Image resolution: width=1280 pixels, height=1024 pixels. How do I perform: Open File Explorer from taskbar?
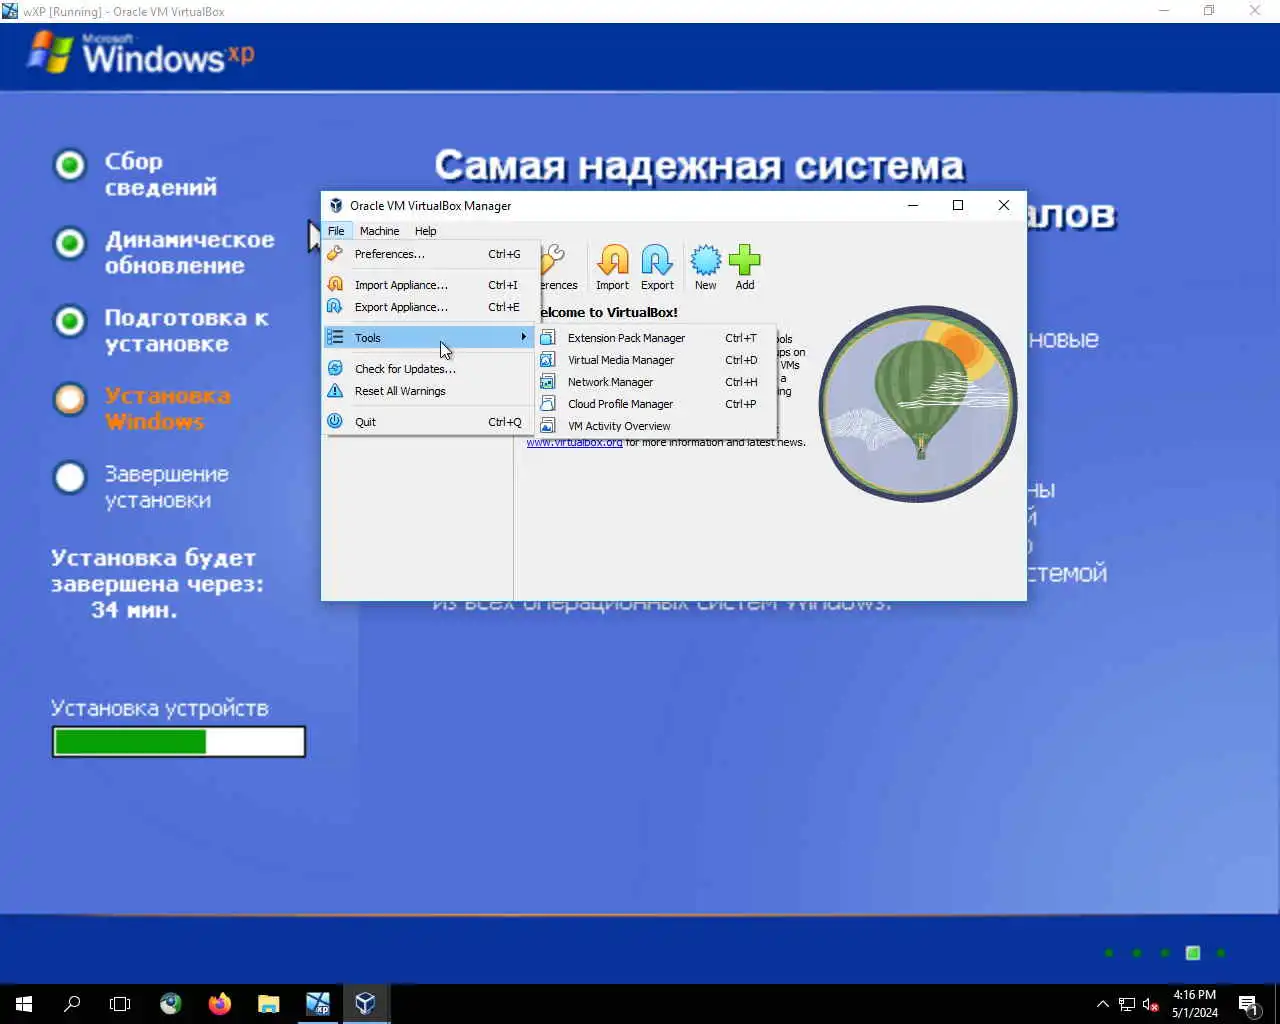tap(269, 1004)
